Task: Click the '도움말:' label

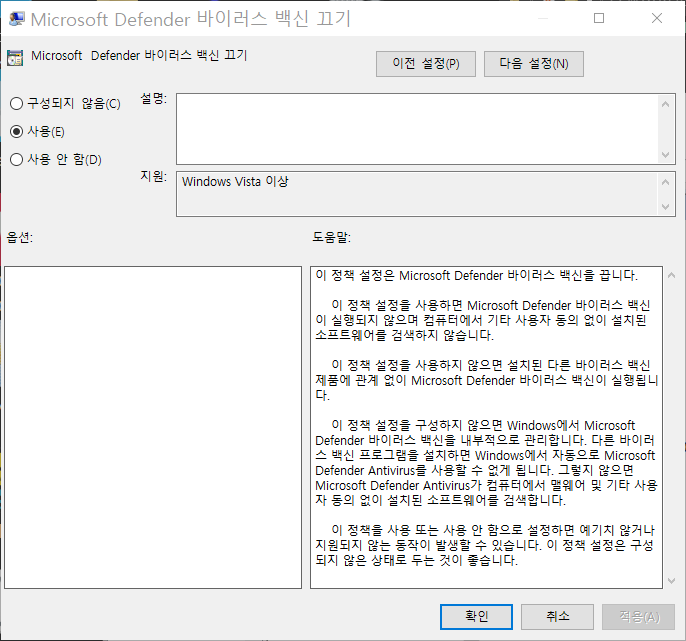Action: (x=332, y=238)
